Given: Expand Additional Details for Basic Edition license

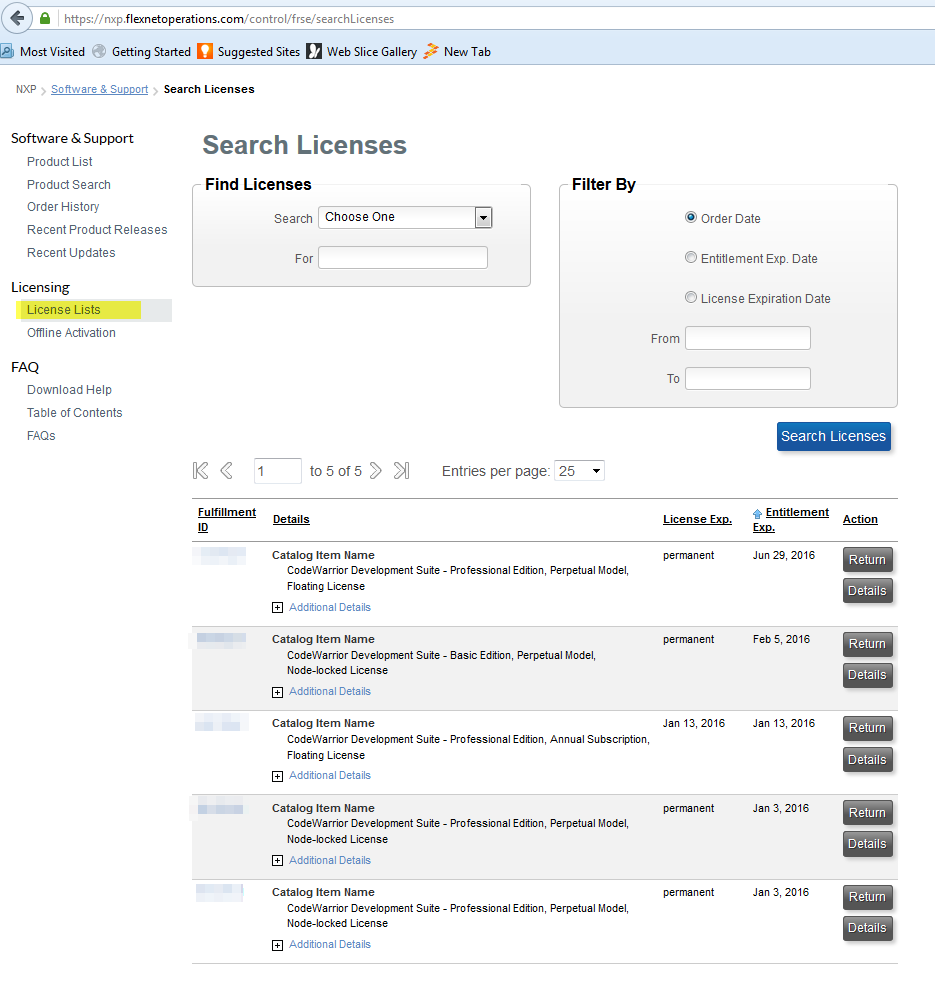Looking at the screenshot, I should click(277, 692).
